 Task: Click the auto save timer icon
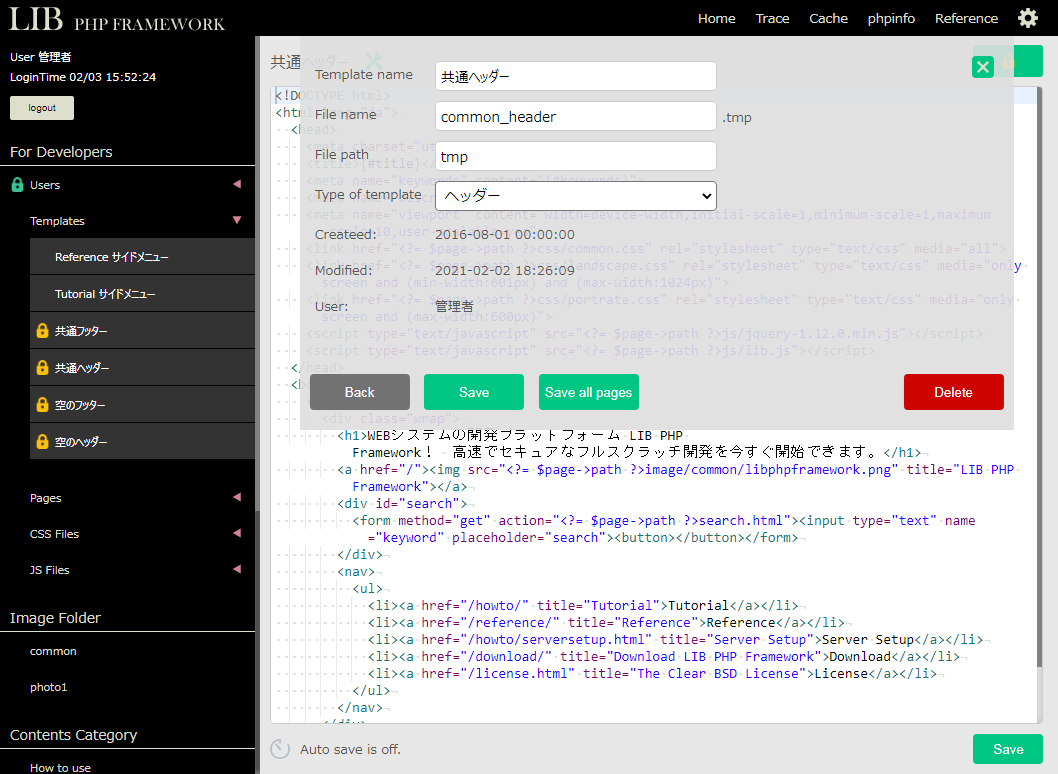(x=281, y=749)
